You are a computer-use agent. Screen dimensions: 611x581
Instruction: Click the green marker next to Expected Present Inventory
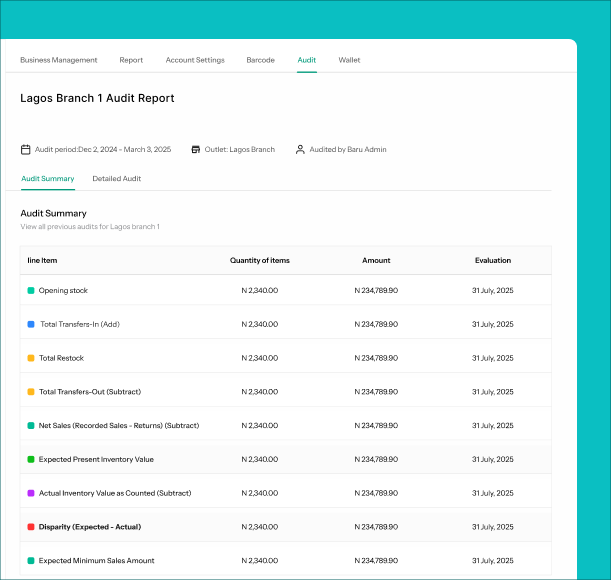tap(31, 459)
